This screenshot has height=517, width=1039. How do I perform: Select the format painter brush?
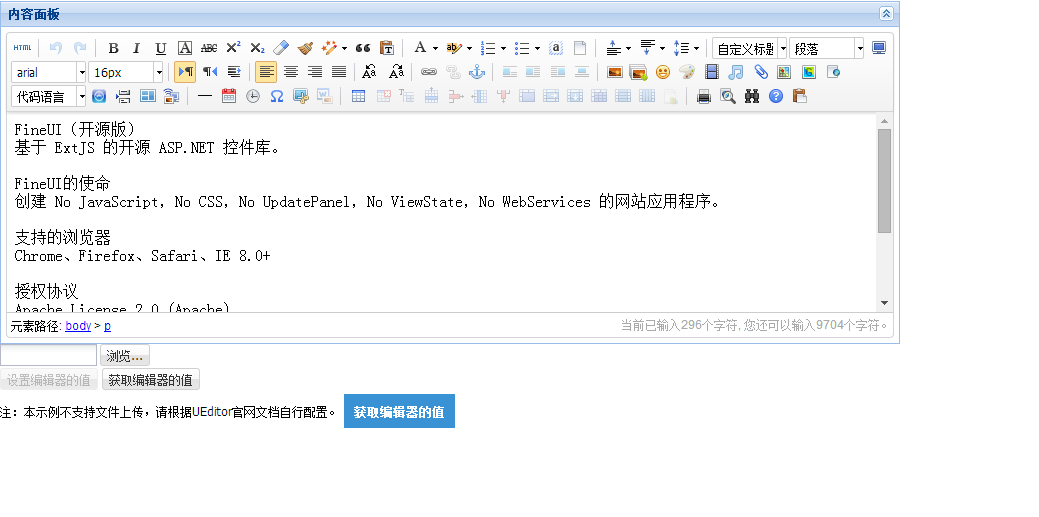coord(305,48)
